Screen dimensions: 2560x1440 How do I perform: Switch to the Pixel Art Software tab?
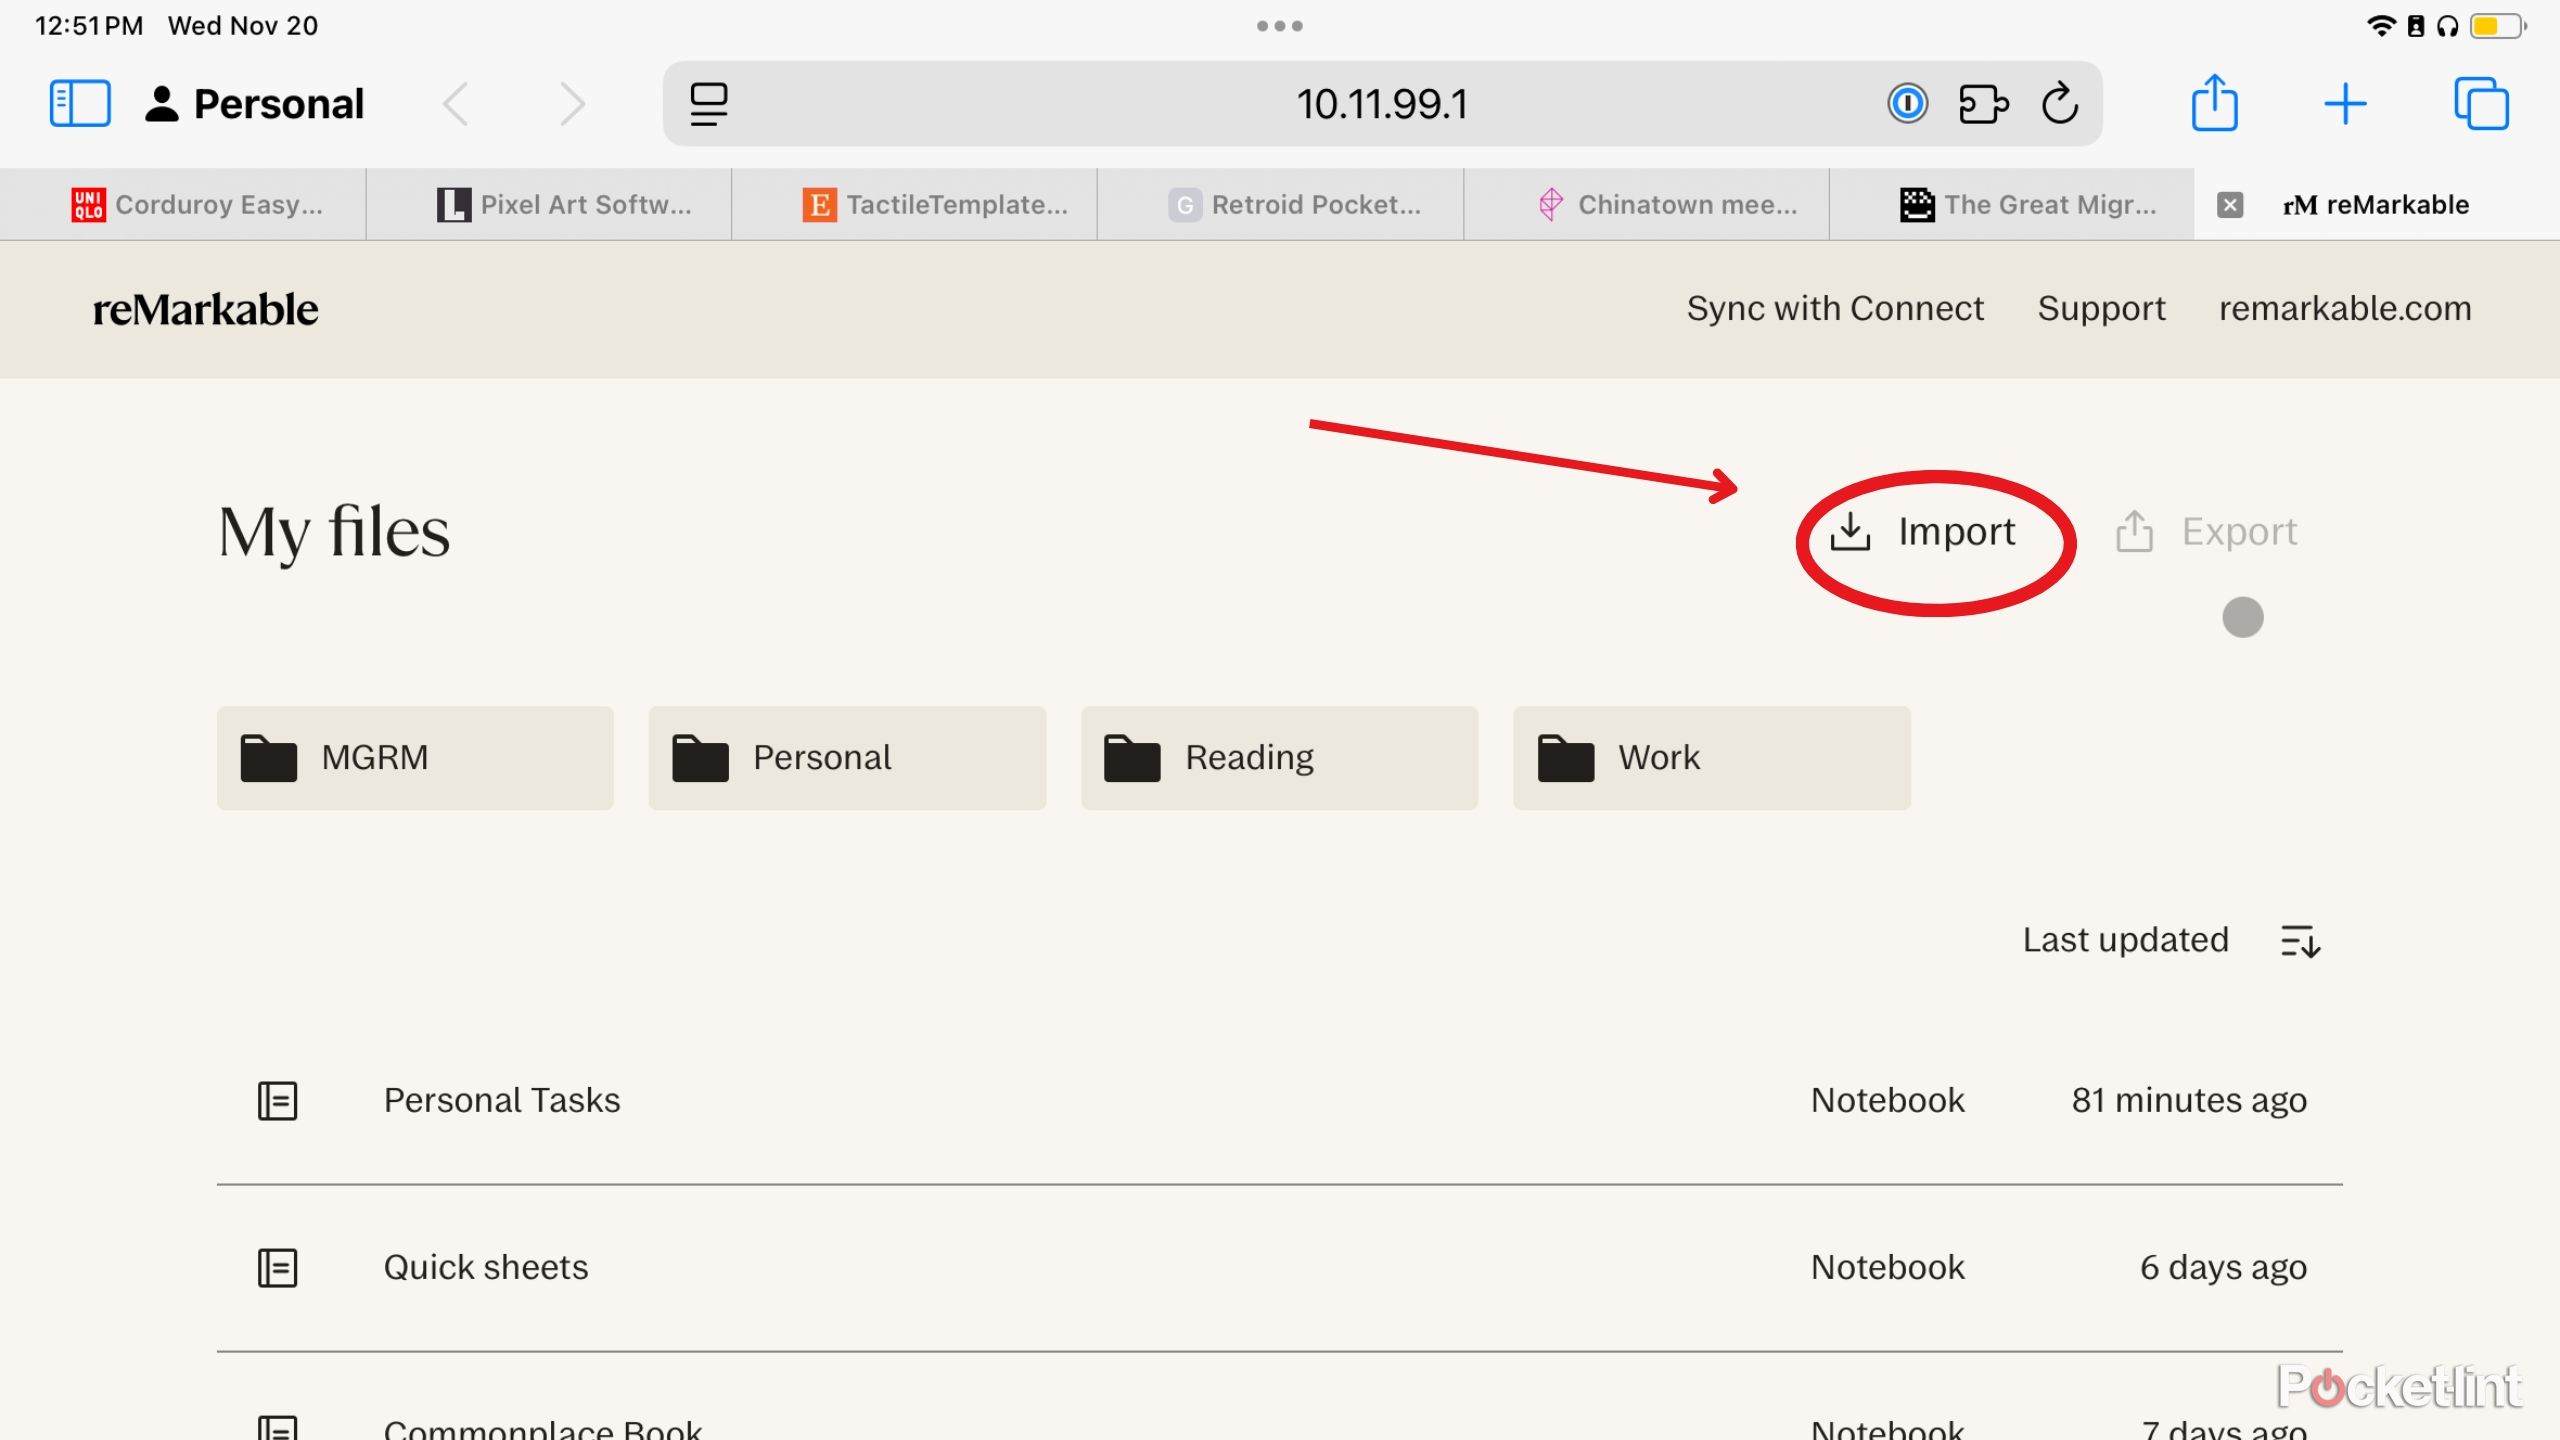coord(565,205)
